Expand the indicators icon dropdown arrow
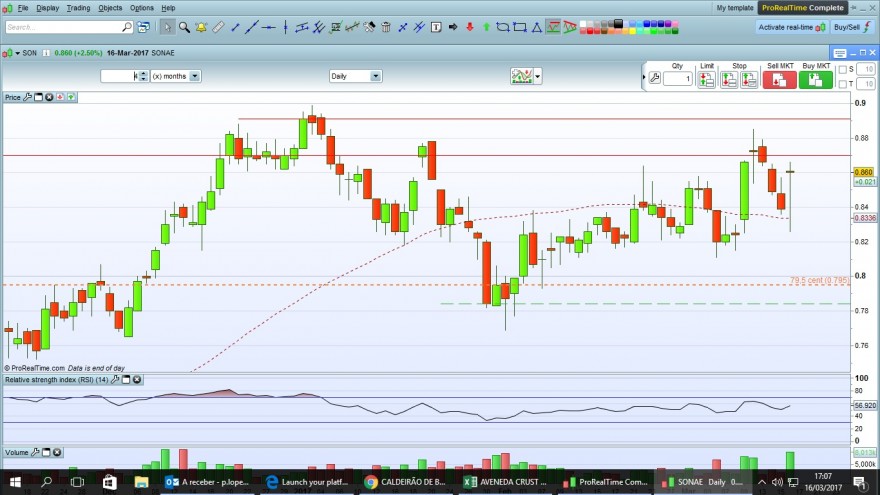The height and width of the screenshot is (495, 880). 538,76
